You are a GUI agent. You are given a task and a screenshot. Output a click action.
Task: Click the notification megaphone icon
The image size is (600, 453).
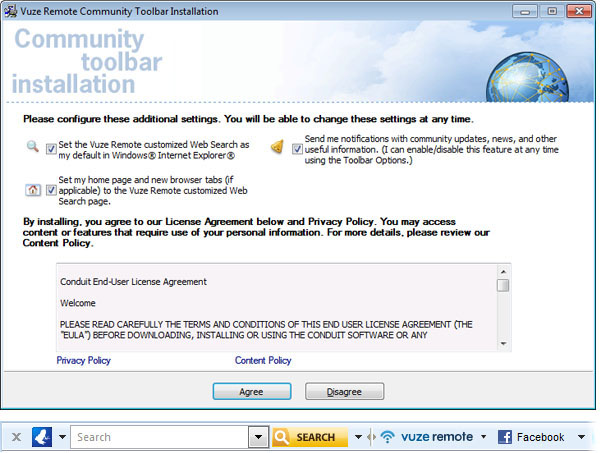[277, 147]
